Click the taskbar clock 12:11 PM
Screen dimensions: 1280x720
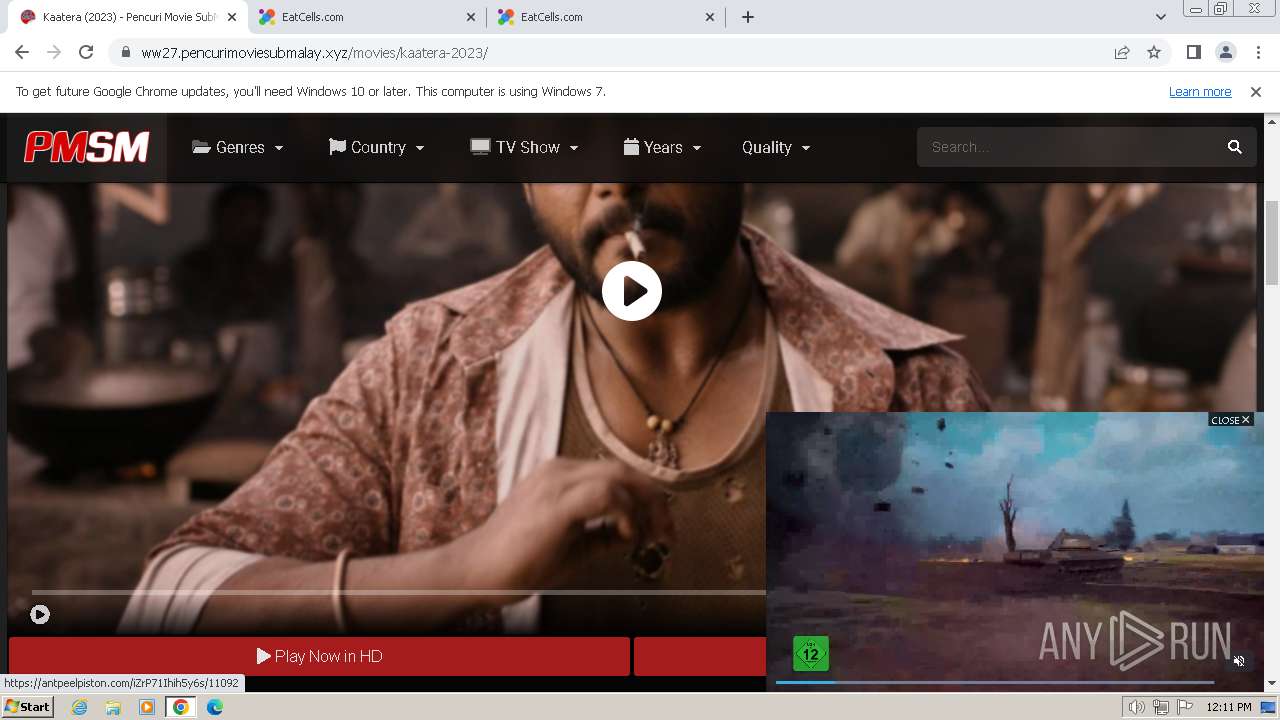click(1229, 707)
